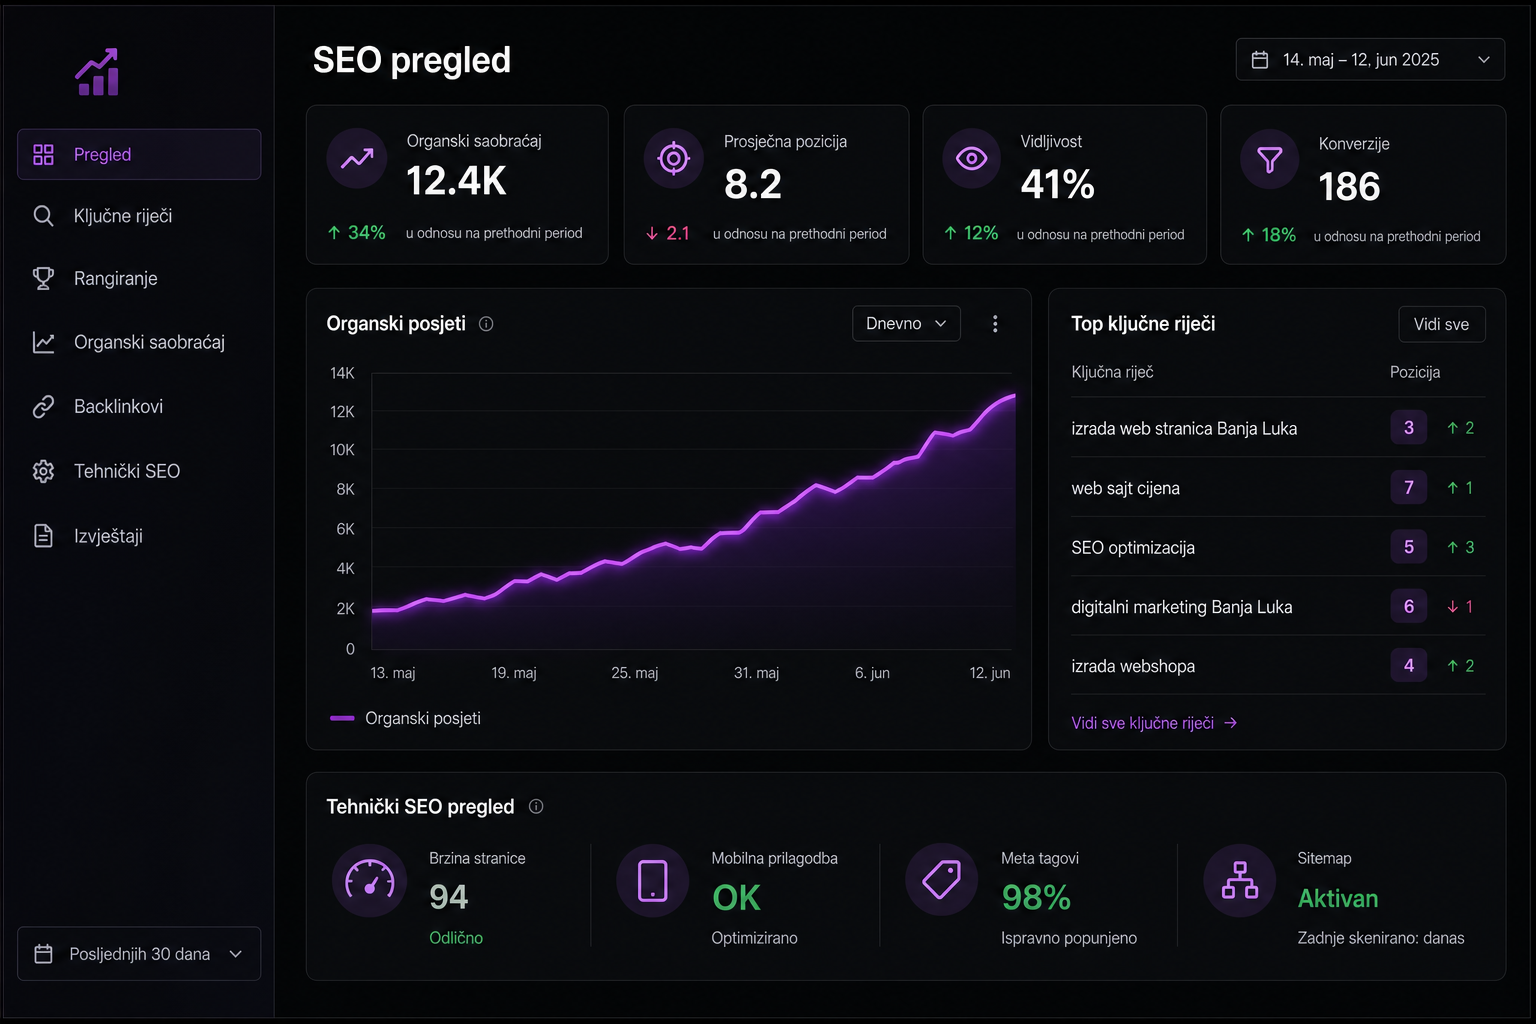Click the Pozicija column header
1536x1024 pixels.
[1415, 372]
